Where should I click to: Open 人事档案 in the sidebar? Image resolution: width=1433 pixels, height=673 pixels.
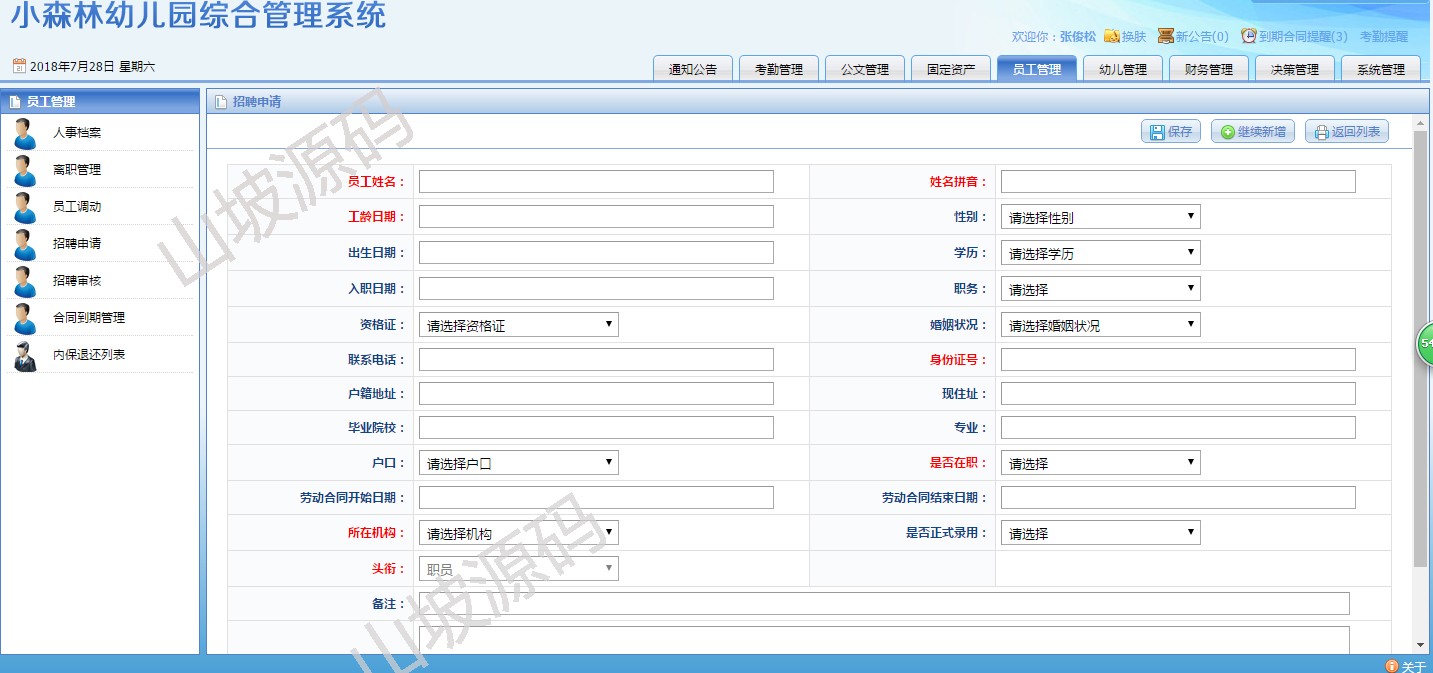(77, 133)
